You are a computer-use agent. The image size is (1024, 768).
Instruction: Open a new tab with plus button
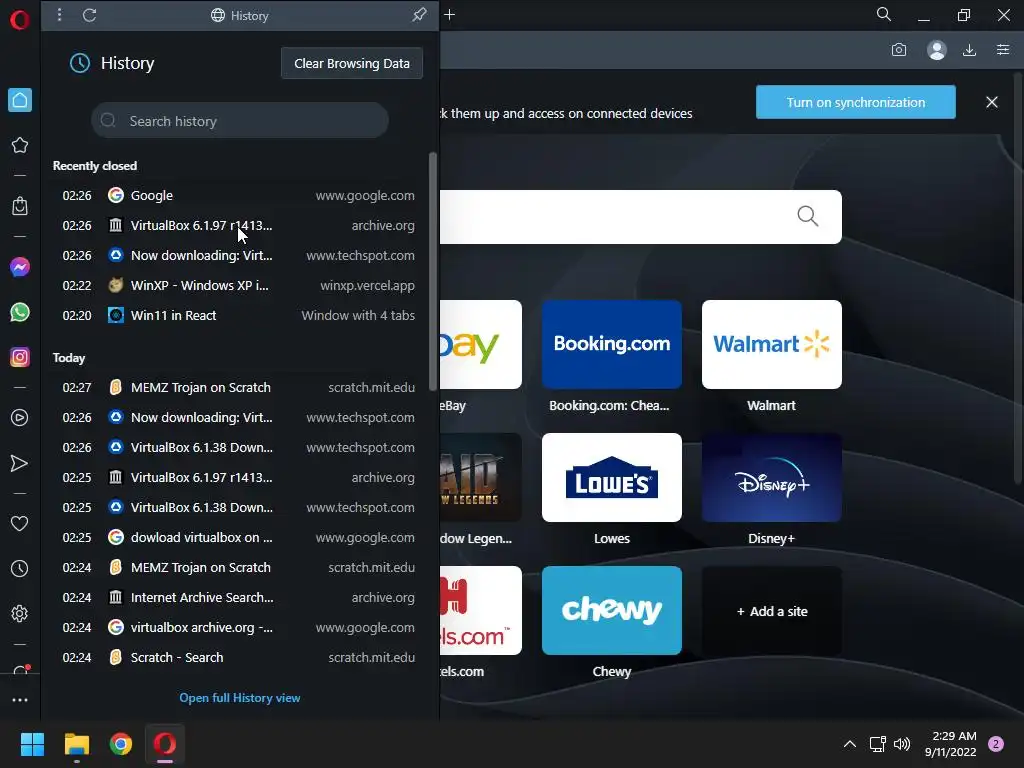449,14
